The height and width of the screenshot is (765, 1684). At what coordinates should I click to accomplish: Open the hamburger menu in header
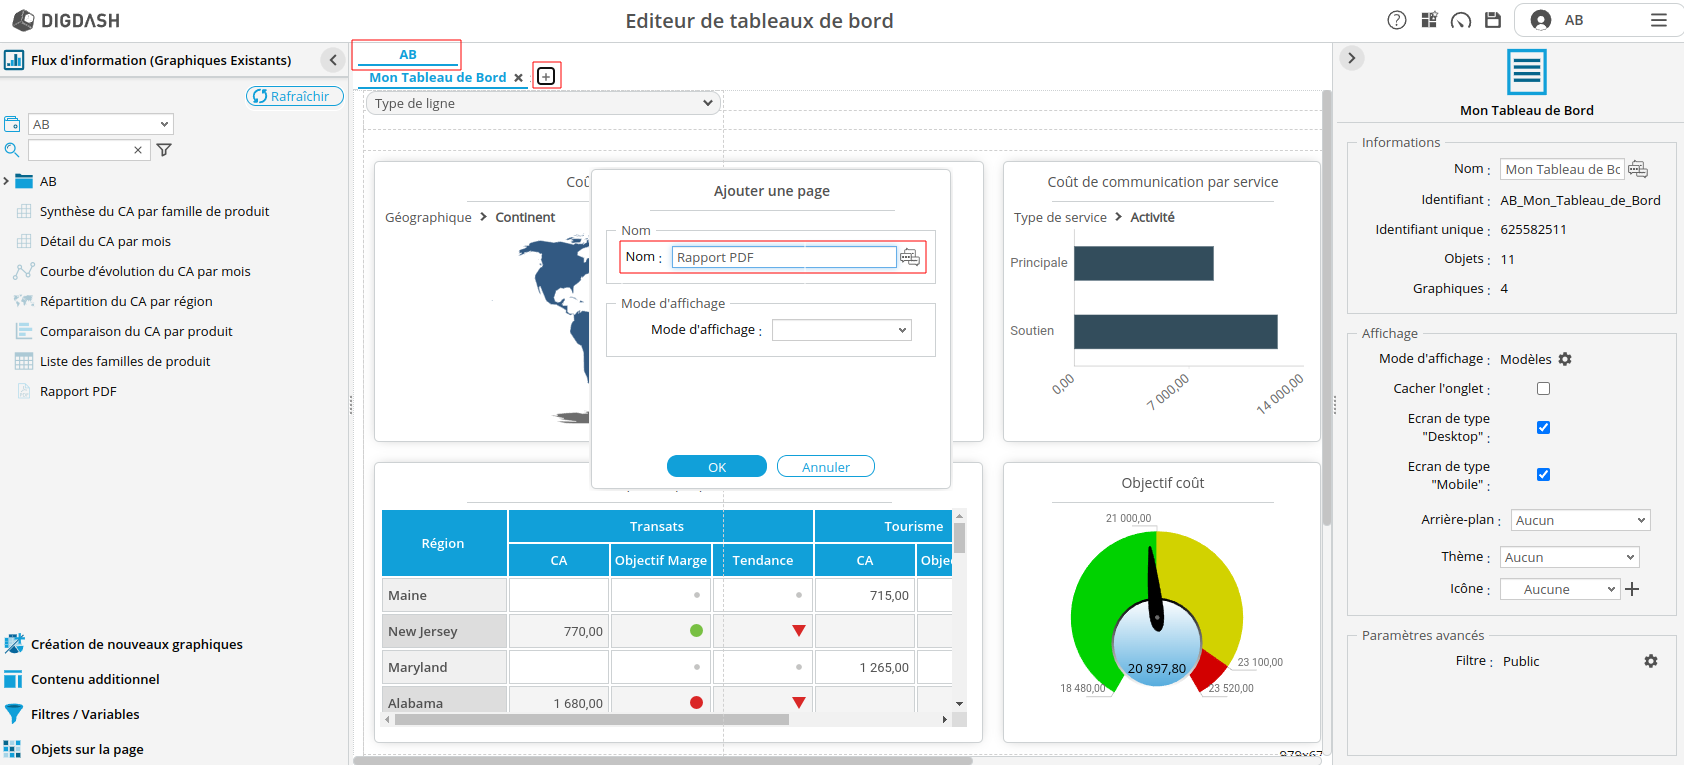1659,20
